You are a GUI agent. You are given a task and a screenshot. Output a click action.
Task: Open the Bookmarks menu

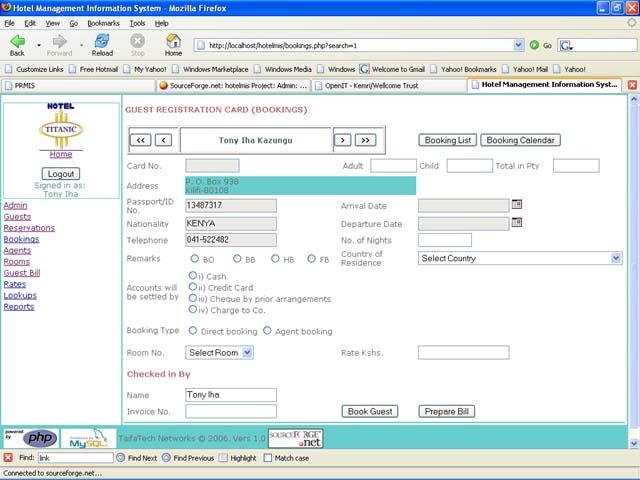tap(102, 22)
